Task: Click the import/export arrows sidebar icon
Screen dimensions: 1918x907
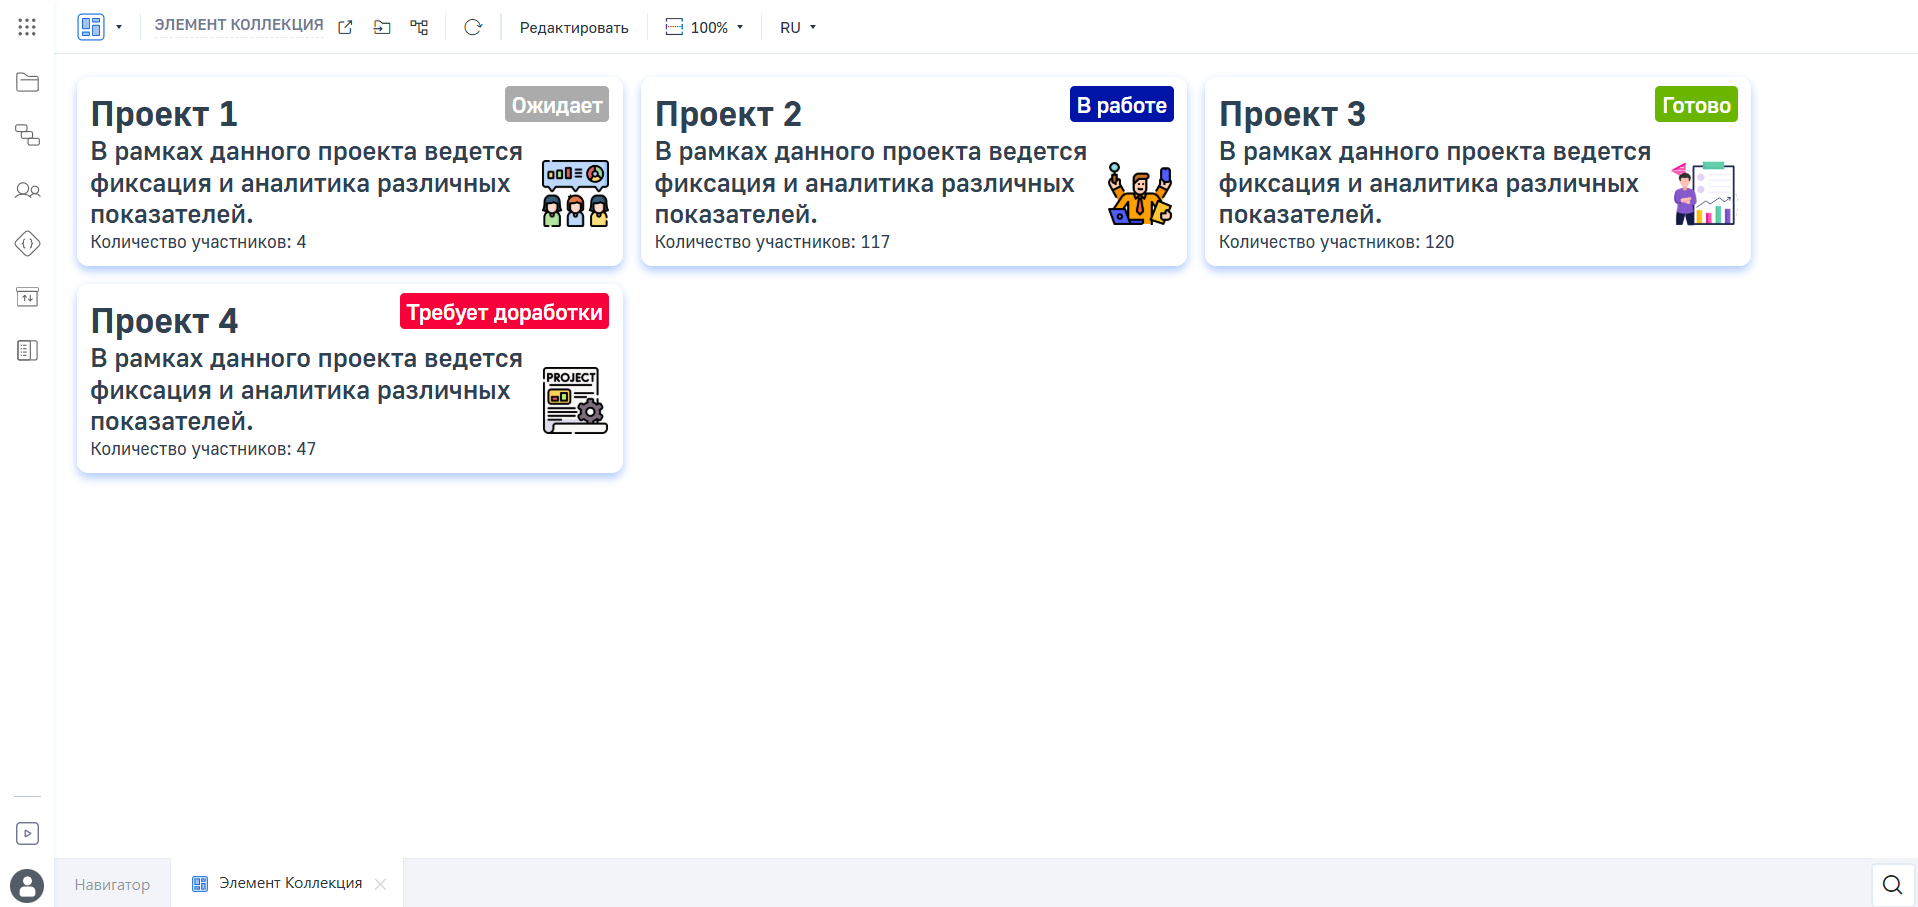Action: pyautogui.click(x=27, y=297)
